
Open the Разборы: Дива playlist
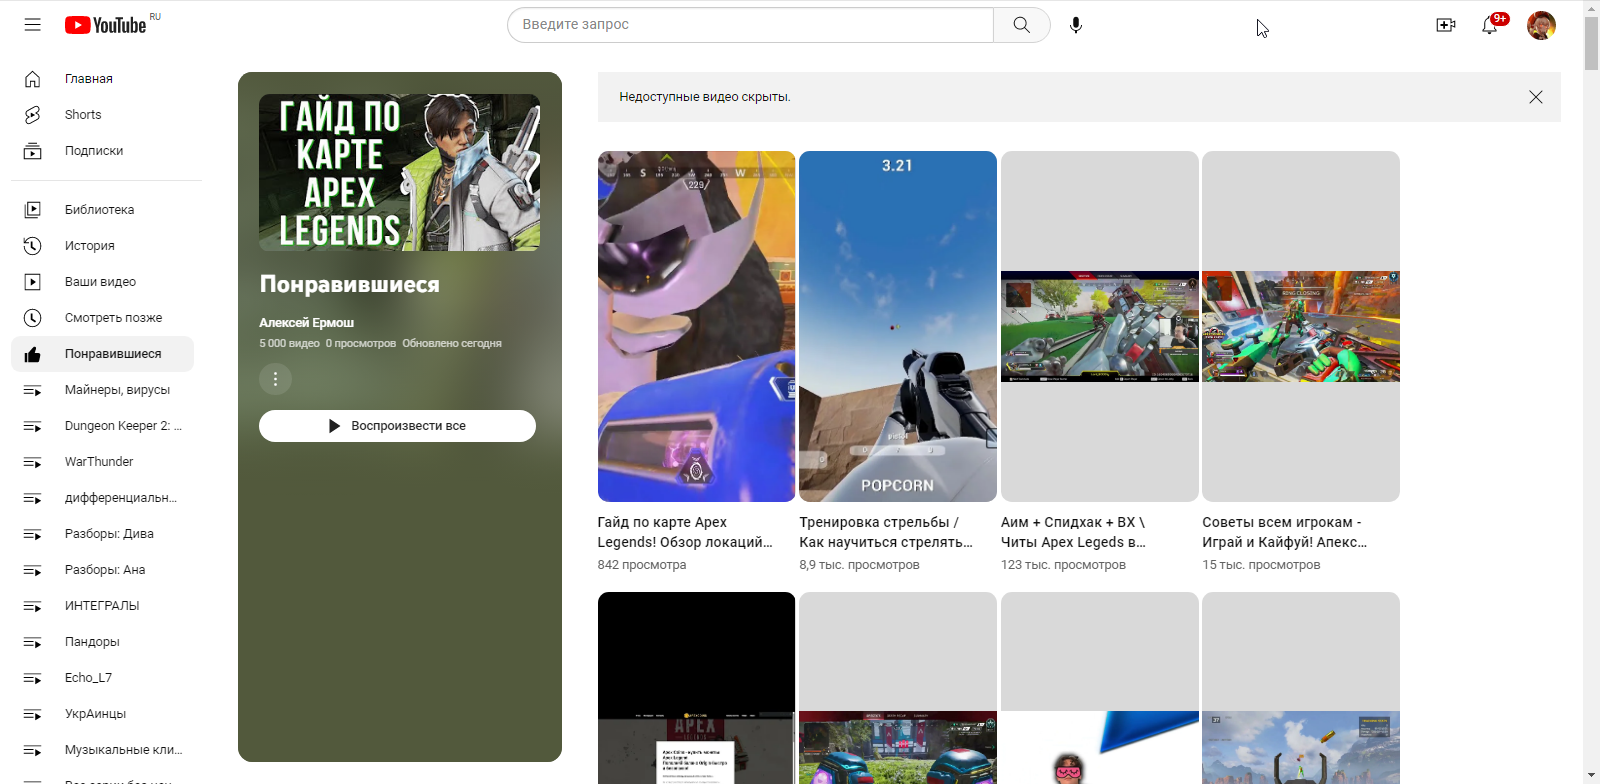point(102,534)
